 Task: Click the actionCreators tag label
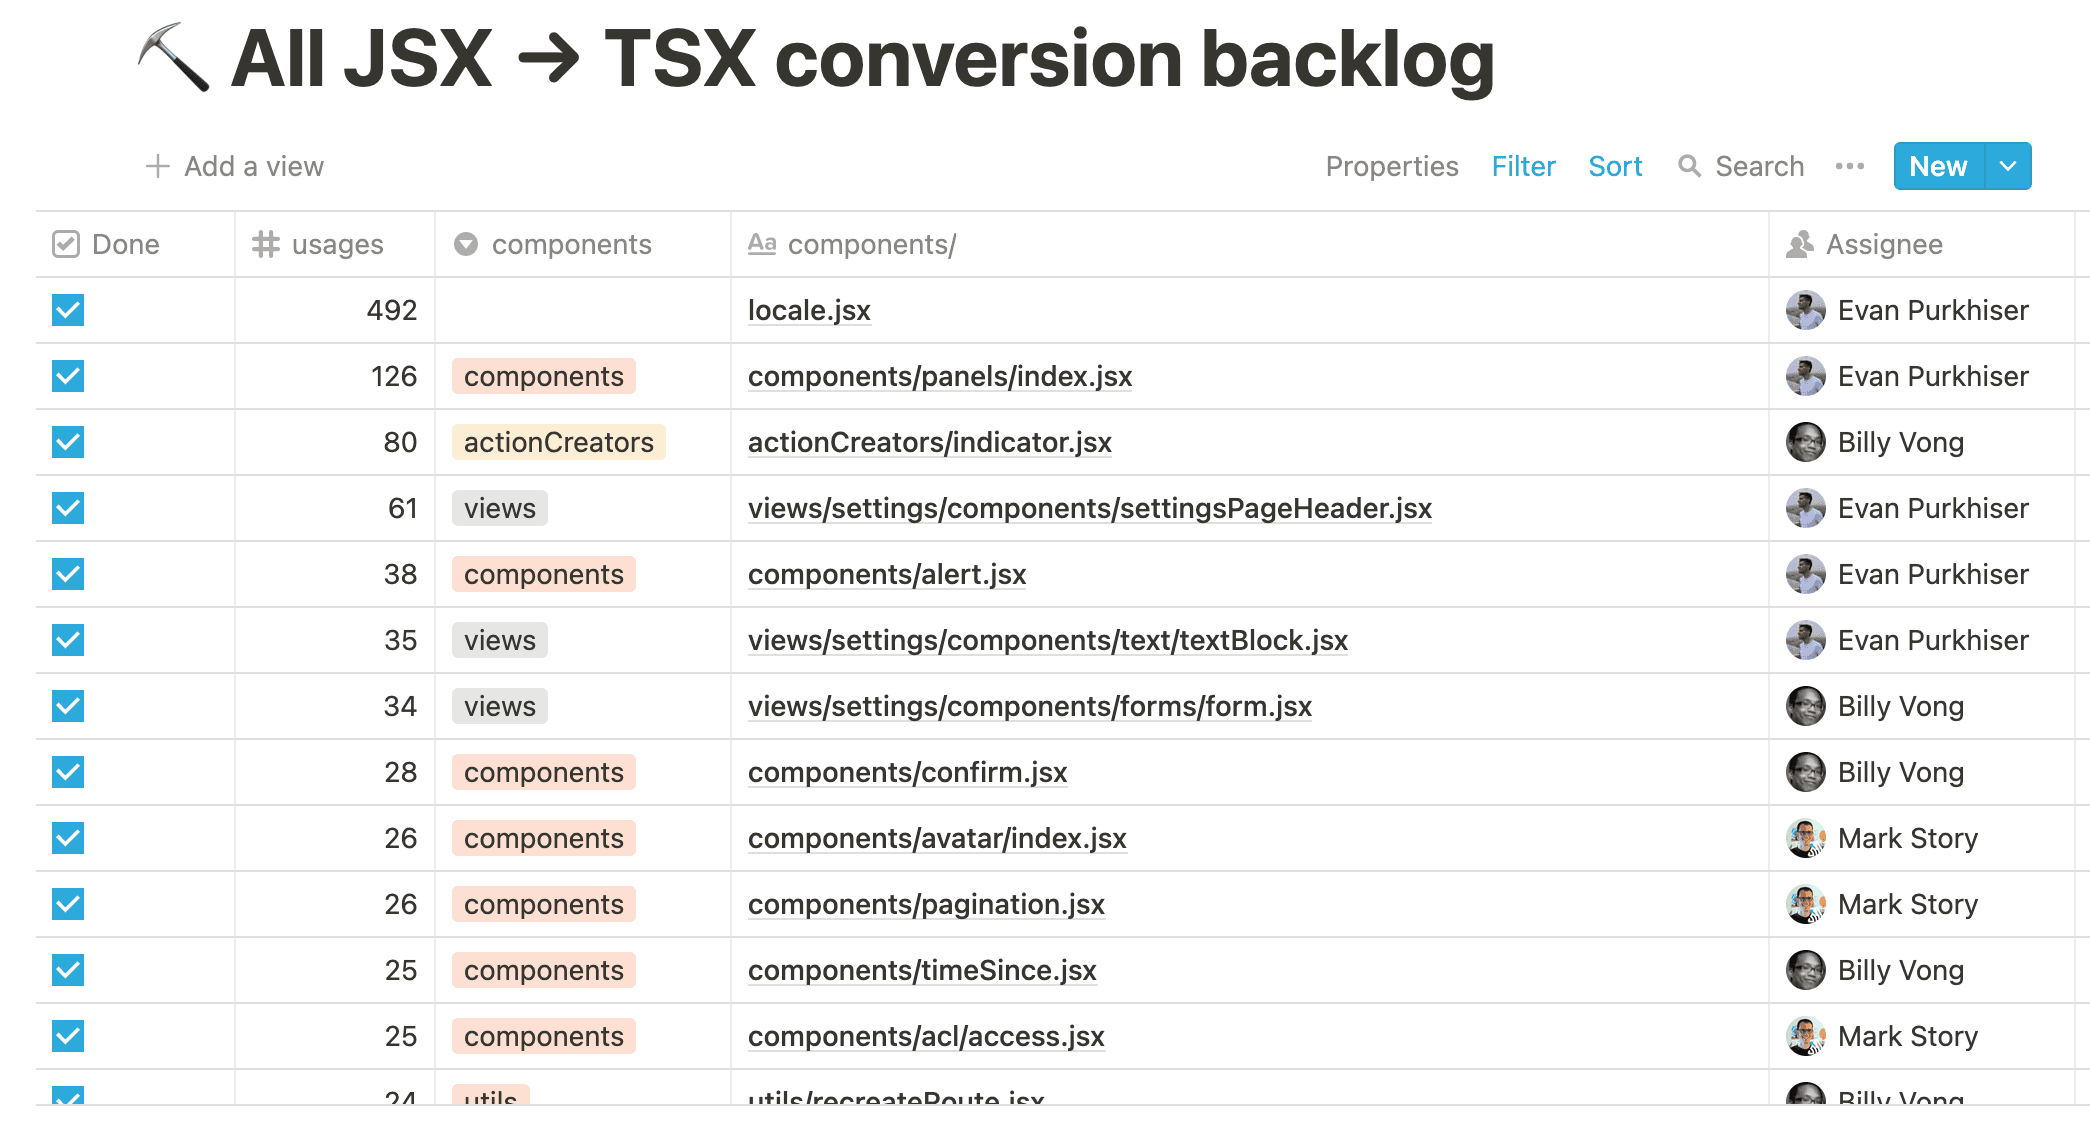tap(559, 442)
